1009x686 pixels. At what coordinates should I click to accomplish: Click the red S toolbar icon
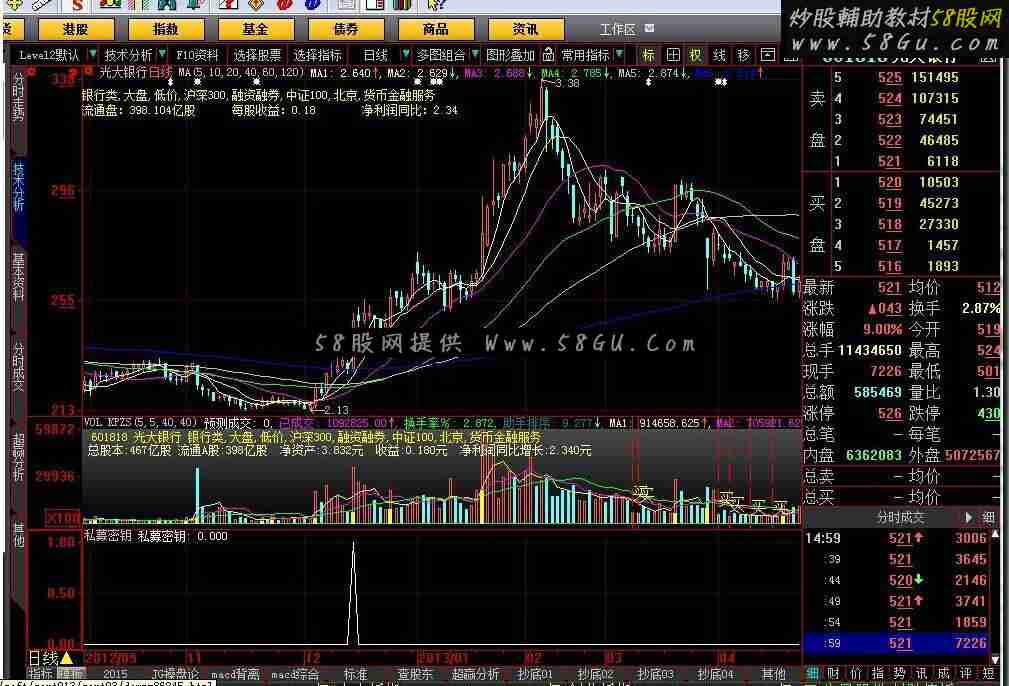pyautogui.click(x=78, y=5)
